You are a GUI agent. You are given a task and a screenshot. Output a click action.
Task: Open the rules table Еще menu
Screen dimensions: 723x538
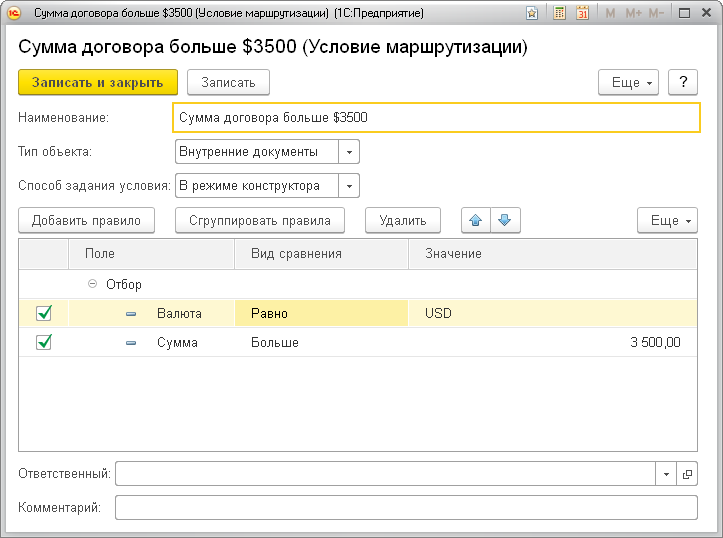tap(667, 220)
